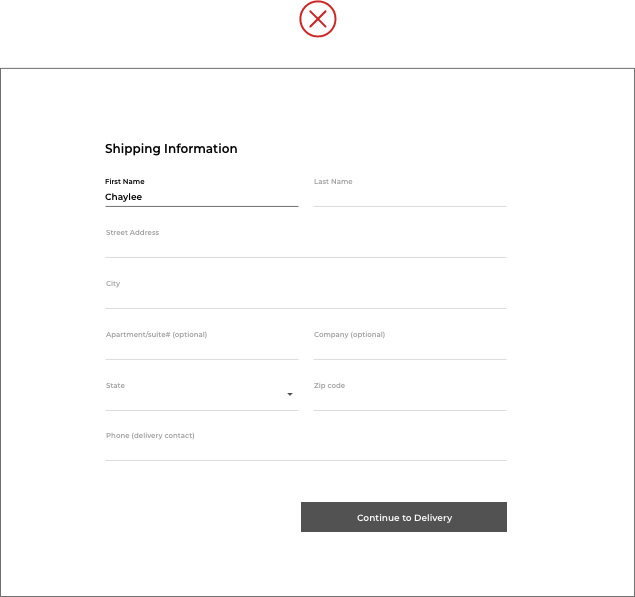Click the State placeholder label
This screenshot has height=597, width=635.
(x=115, y=386)
